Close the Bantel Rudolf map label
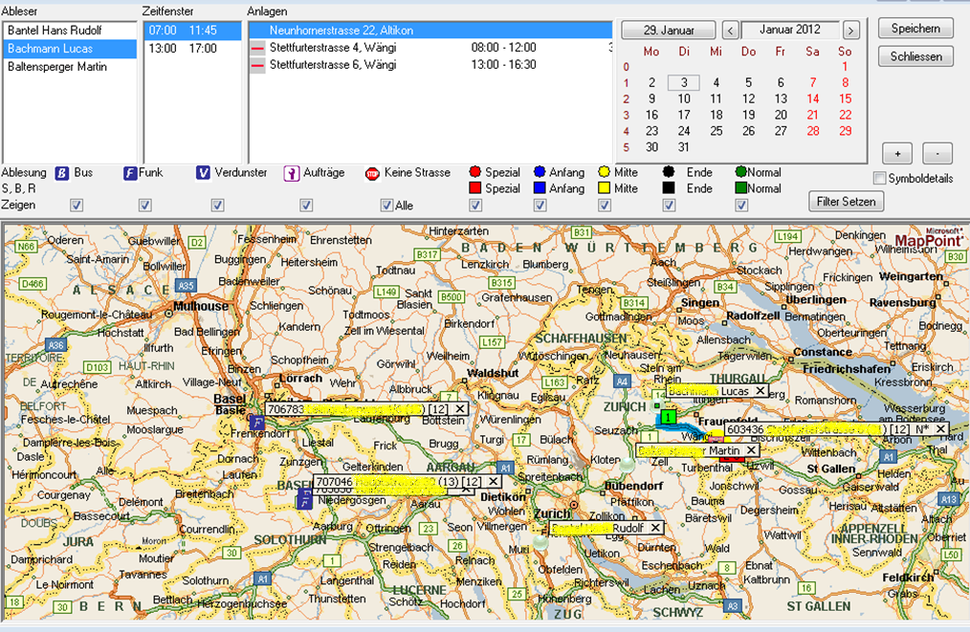Screen dimensions: 970x632 [x=655, y=527]
